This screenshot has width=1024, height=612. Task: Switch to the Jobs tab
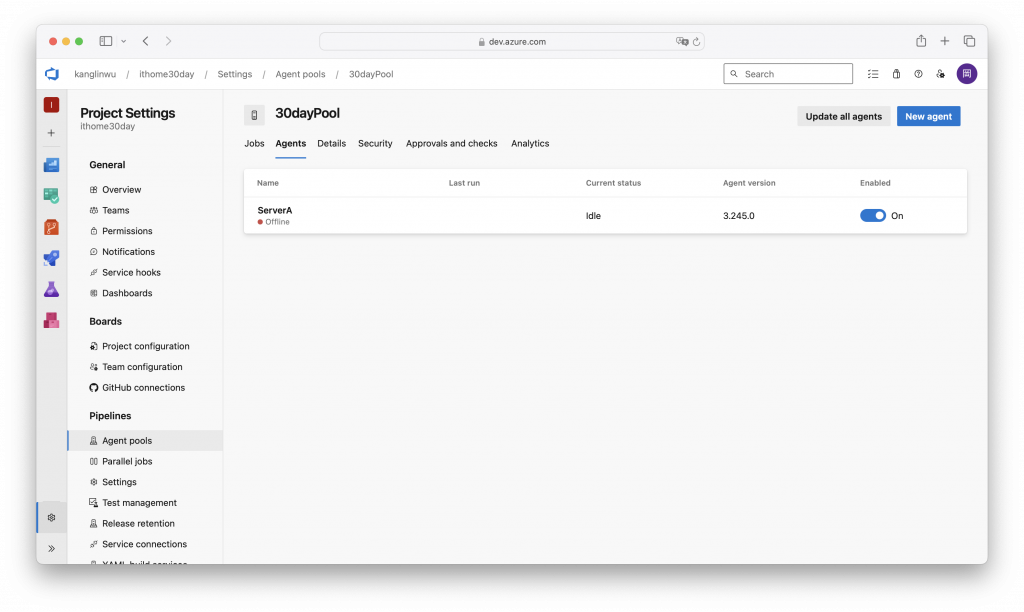click(x=254, y=143)
